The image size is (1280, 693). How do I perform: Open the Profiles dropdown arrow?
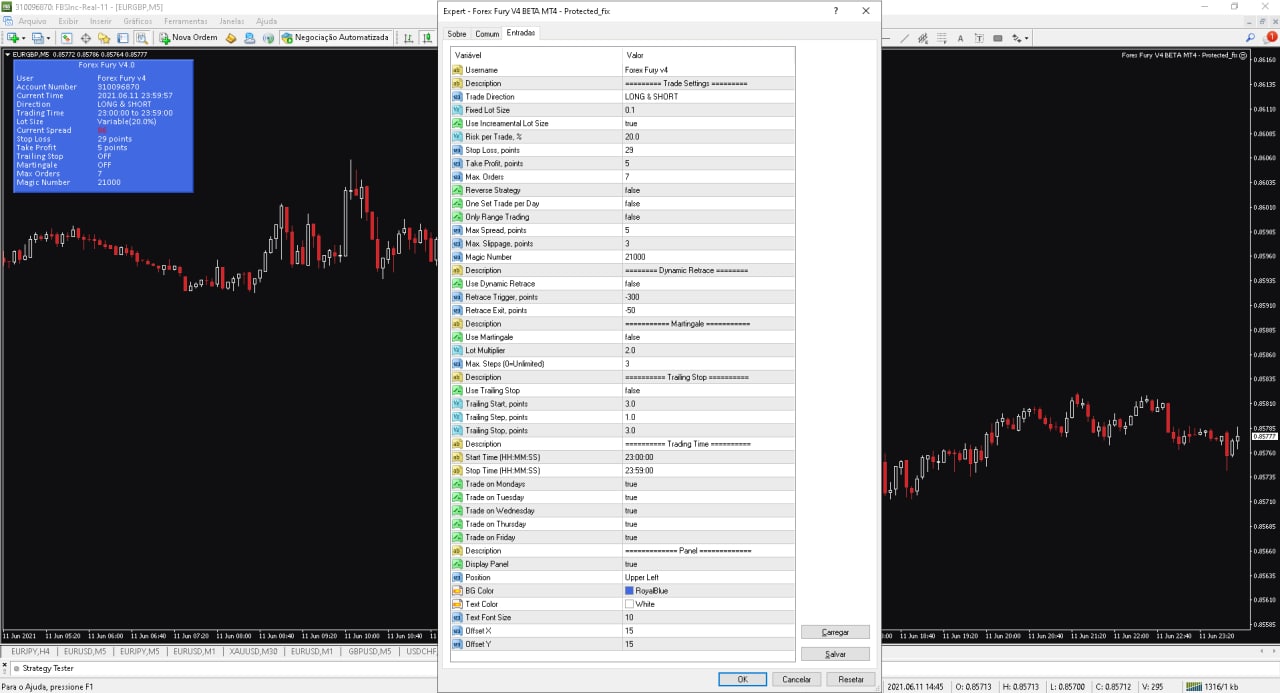point(48,37)
